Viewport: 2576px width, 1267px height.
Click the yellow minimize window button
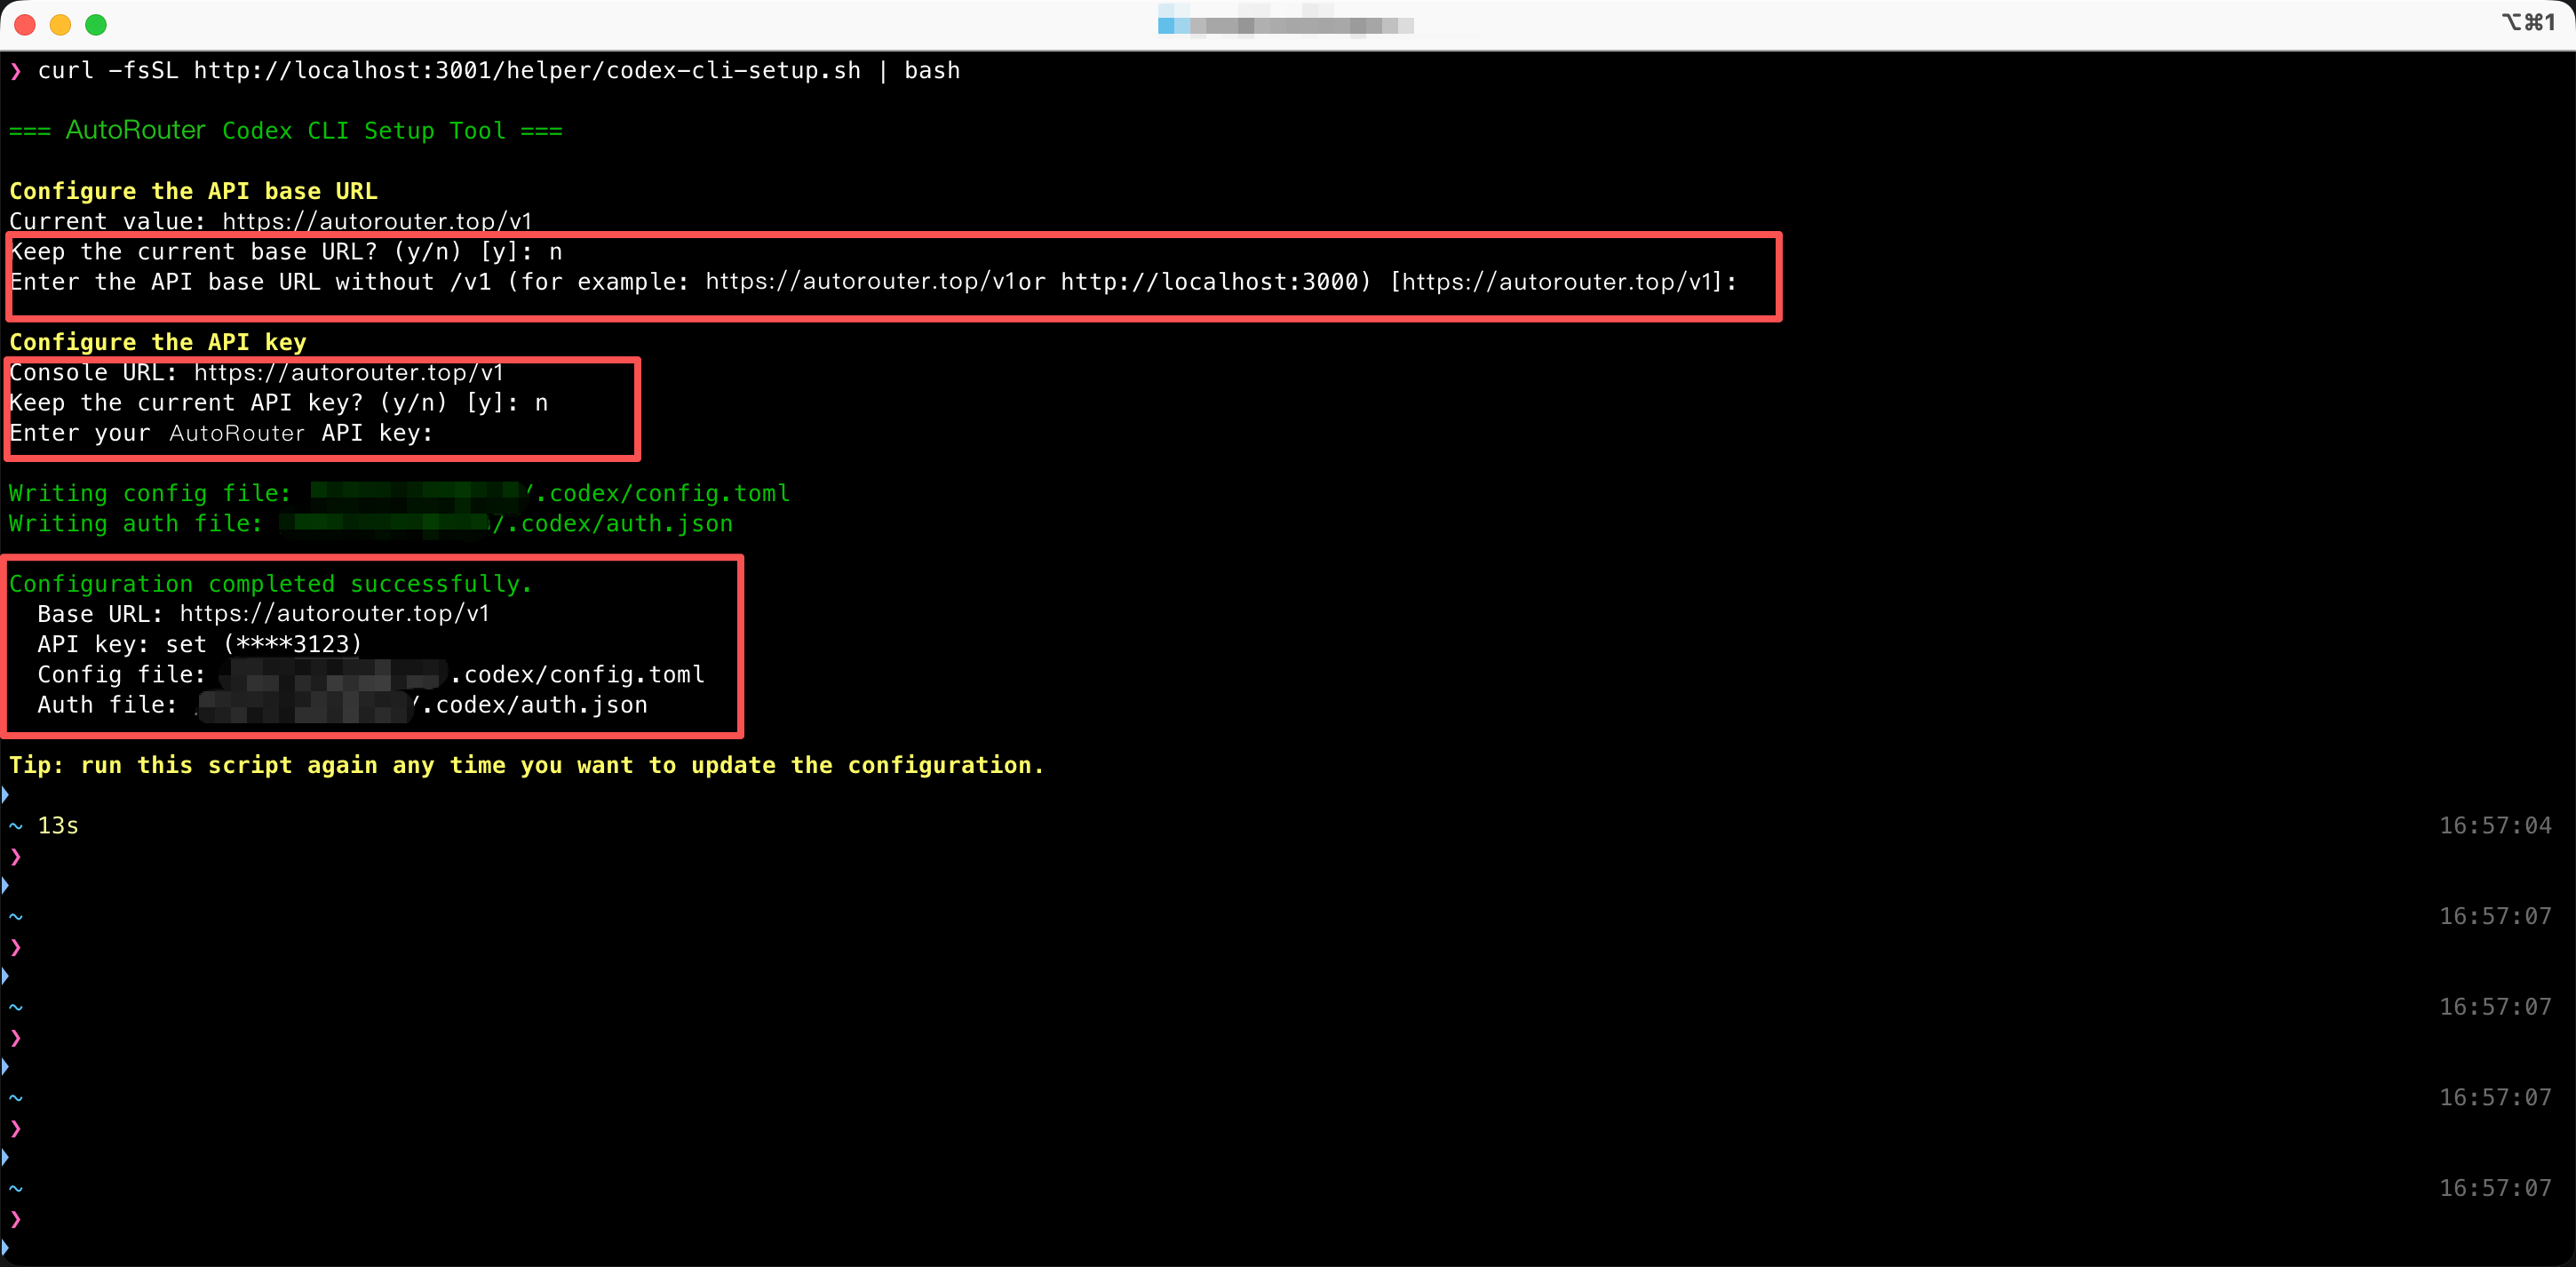(x=60, y=25)
